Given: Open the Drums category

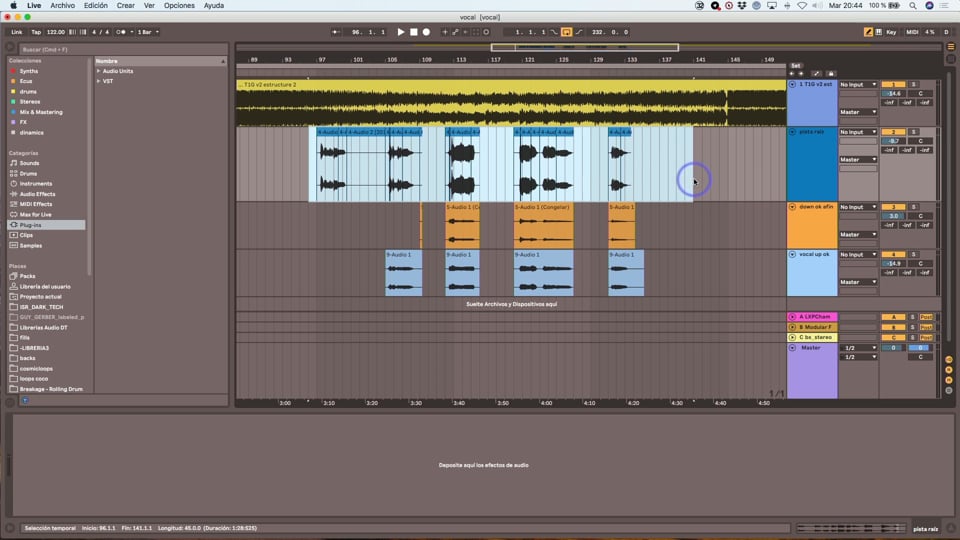Looking at the screenshot, I should pos(28,173).
